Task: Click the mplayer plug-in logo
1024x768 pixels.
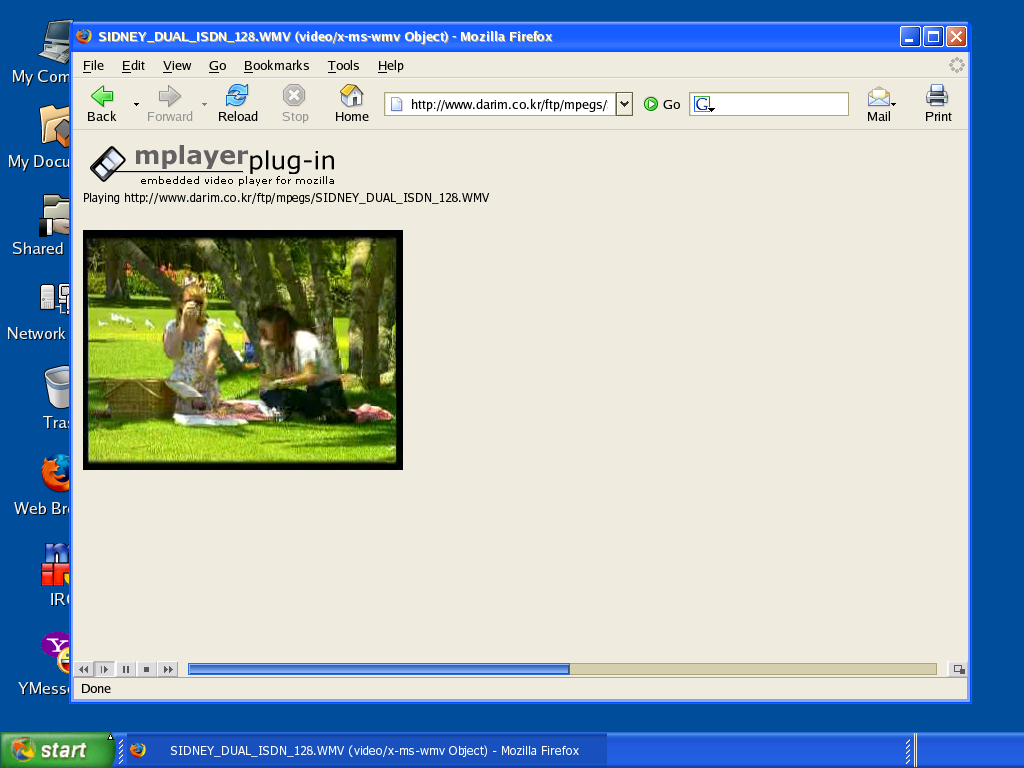Action: coord(212,165)
